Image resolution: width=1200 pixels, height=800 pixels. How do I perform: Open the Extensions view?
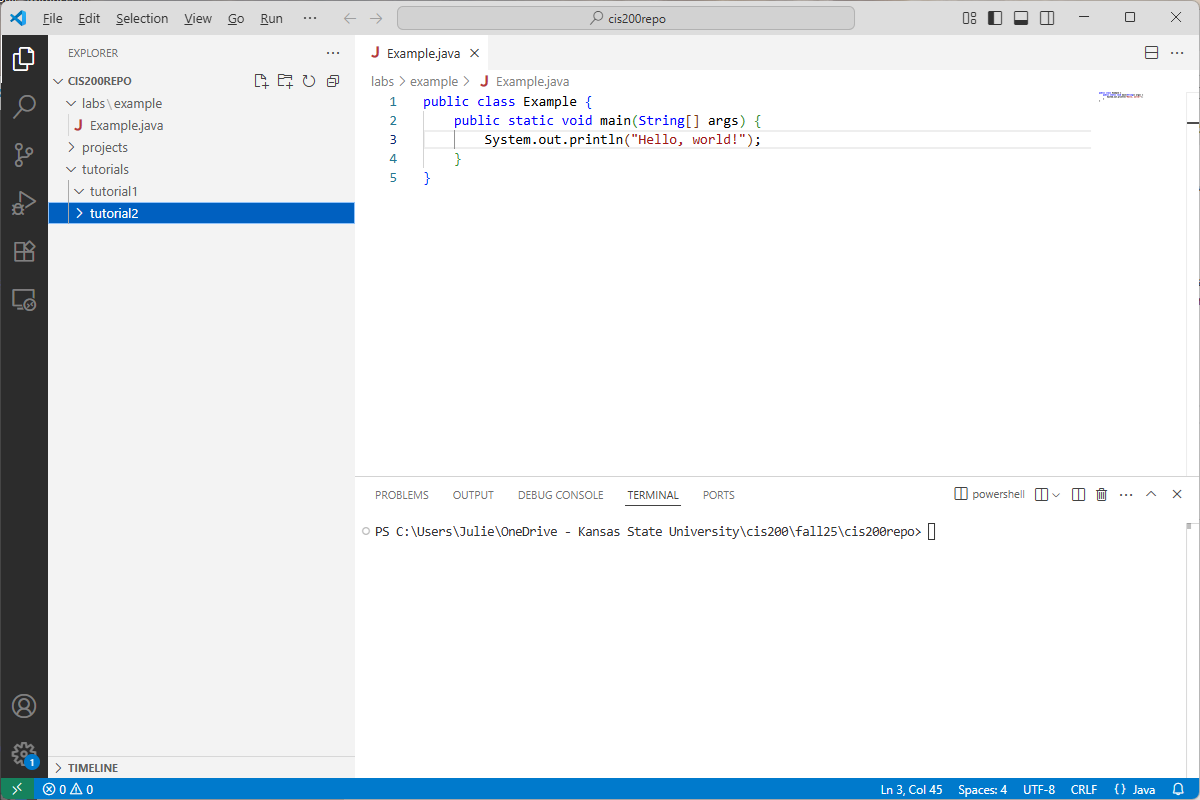(24, 251)
